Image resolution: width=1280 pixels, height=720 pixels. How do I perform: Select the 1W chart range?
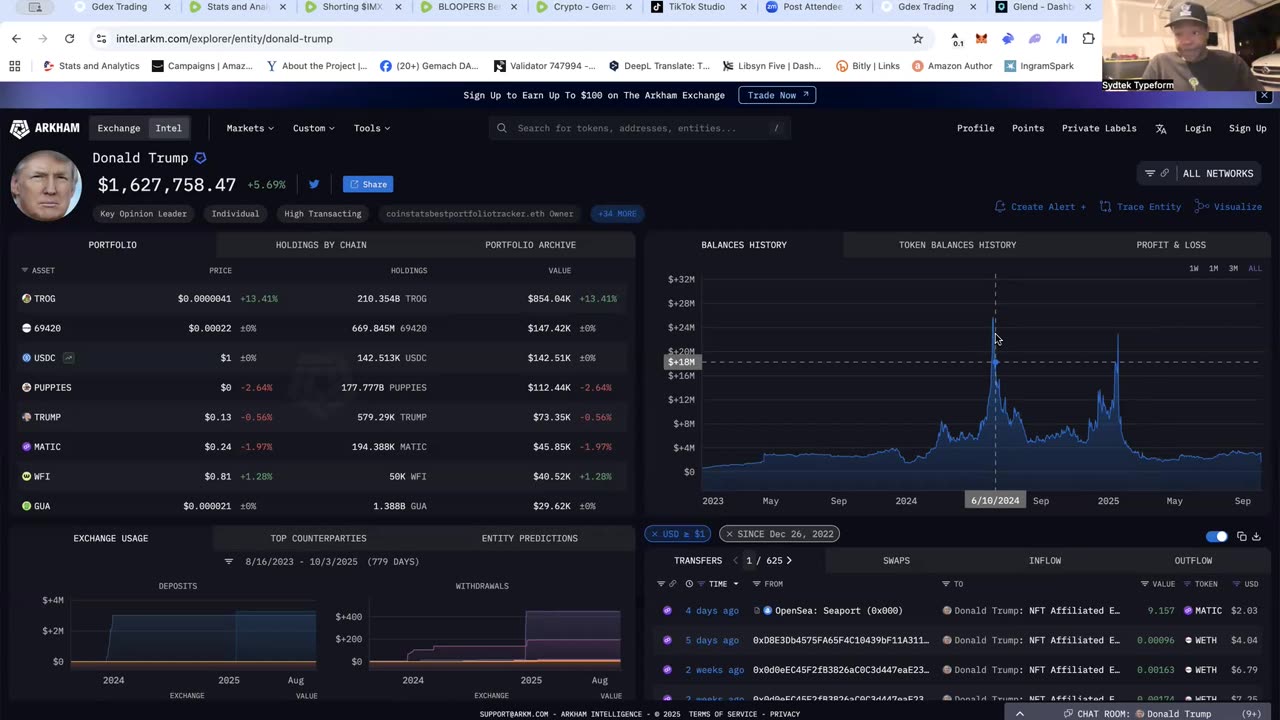[x=1193, y=269]
